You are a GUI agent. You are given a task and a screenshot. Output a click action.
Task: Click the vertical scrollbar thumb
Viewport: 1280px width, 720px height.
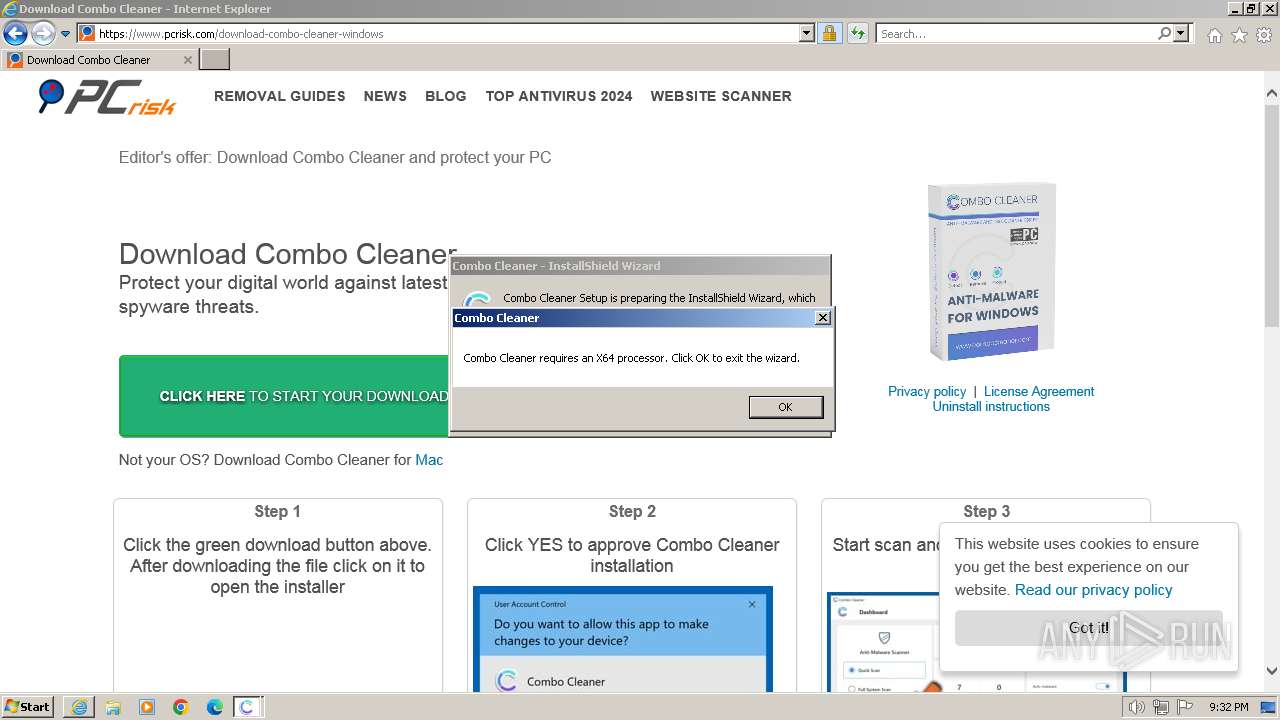(x=1271, y=215)
